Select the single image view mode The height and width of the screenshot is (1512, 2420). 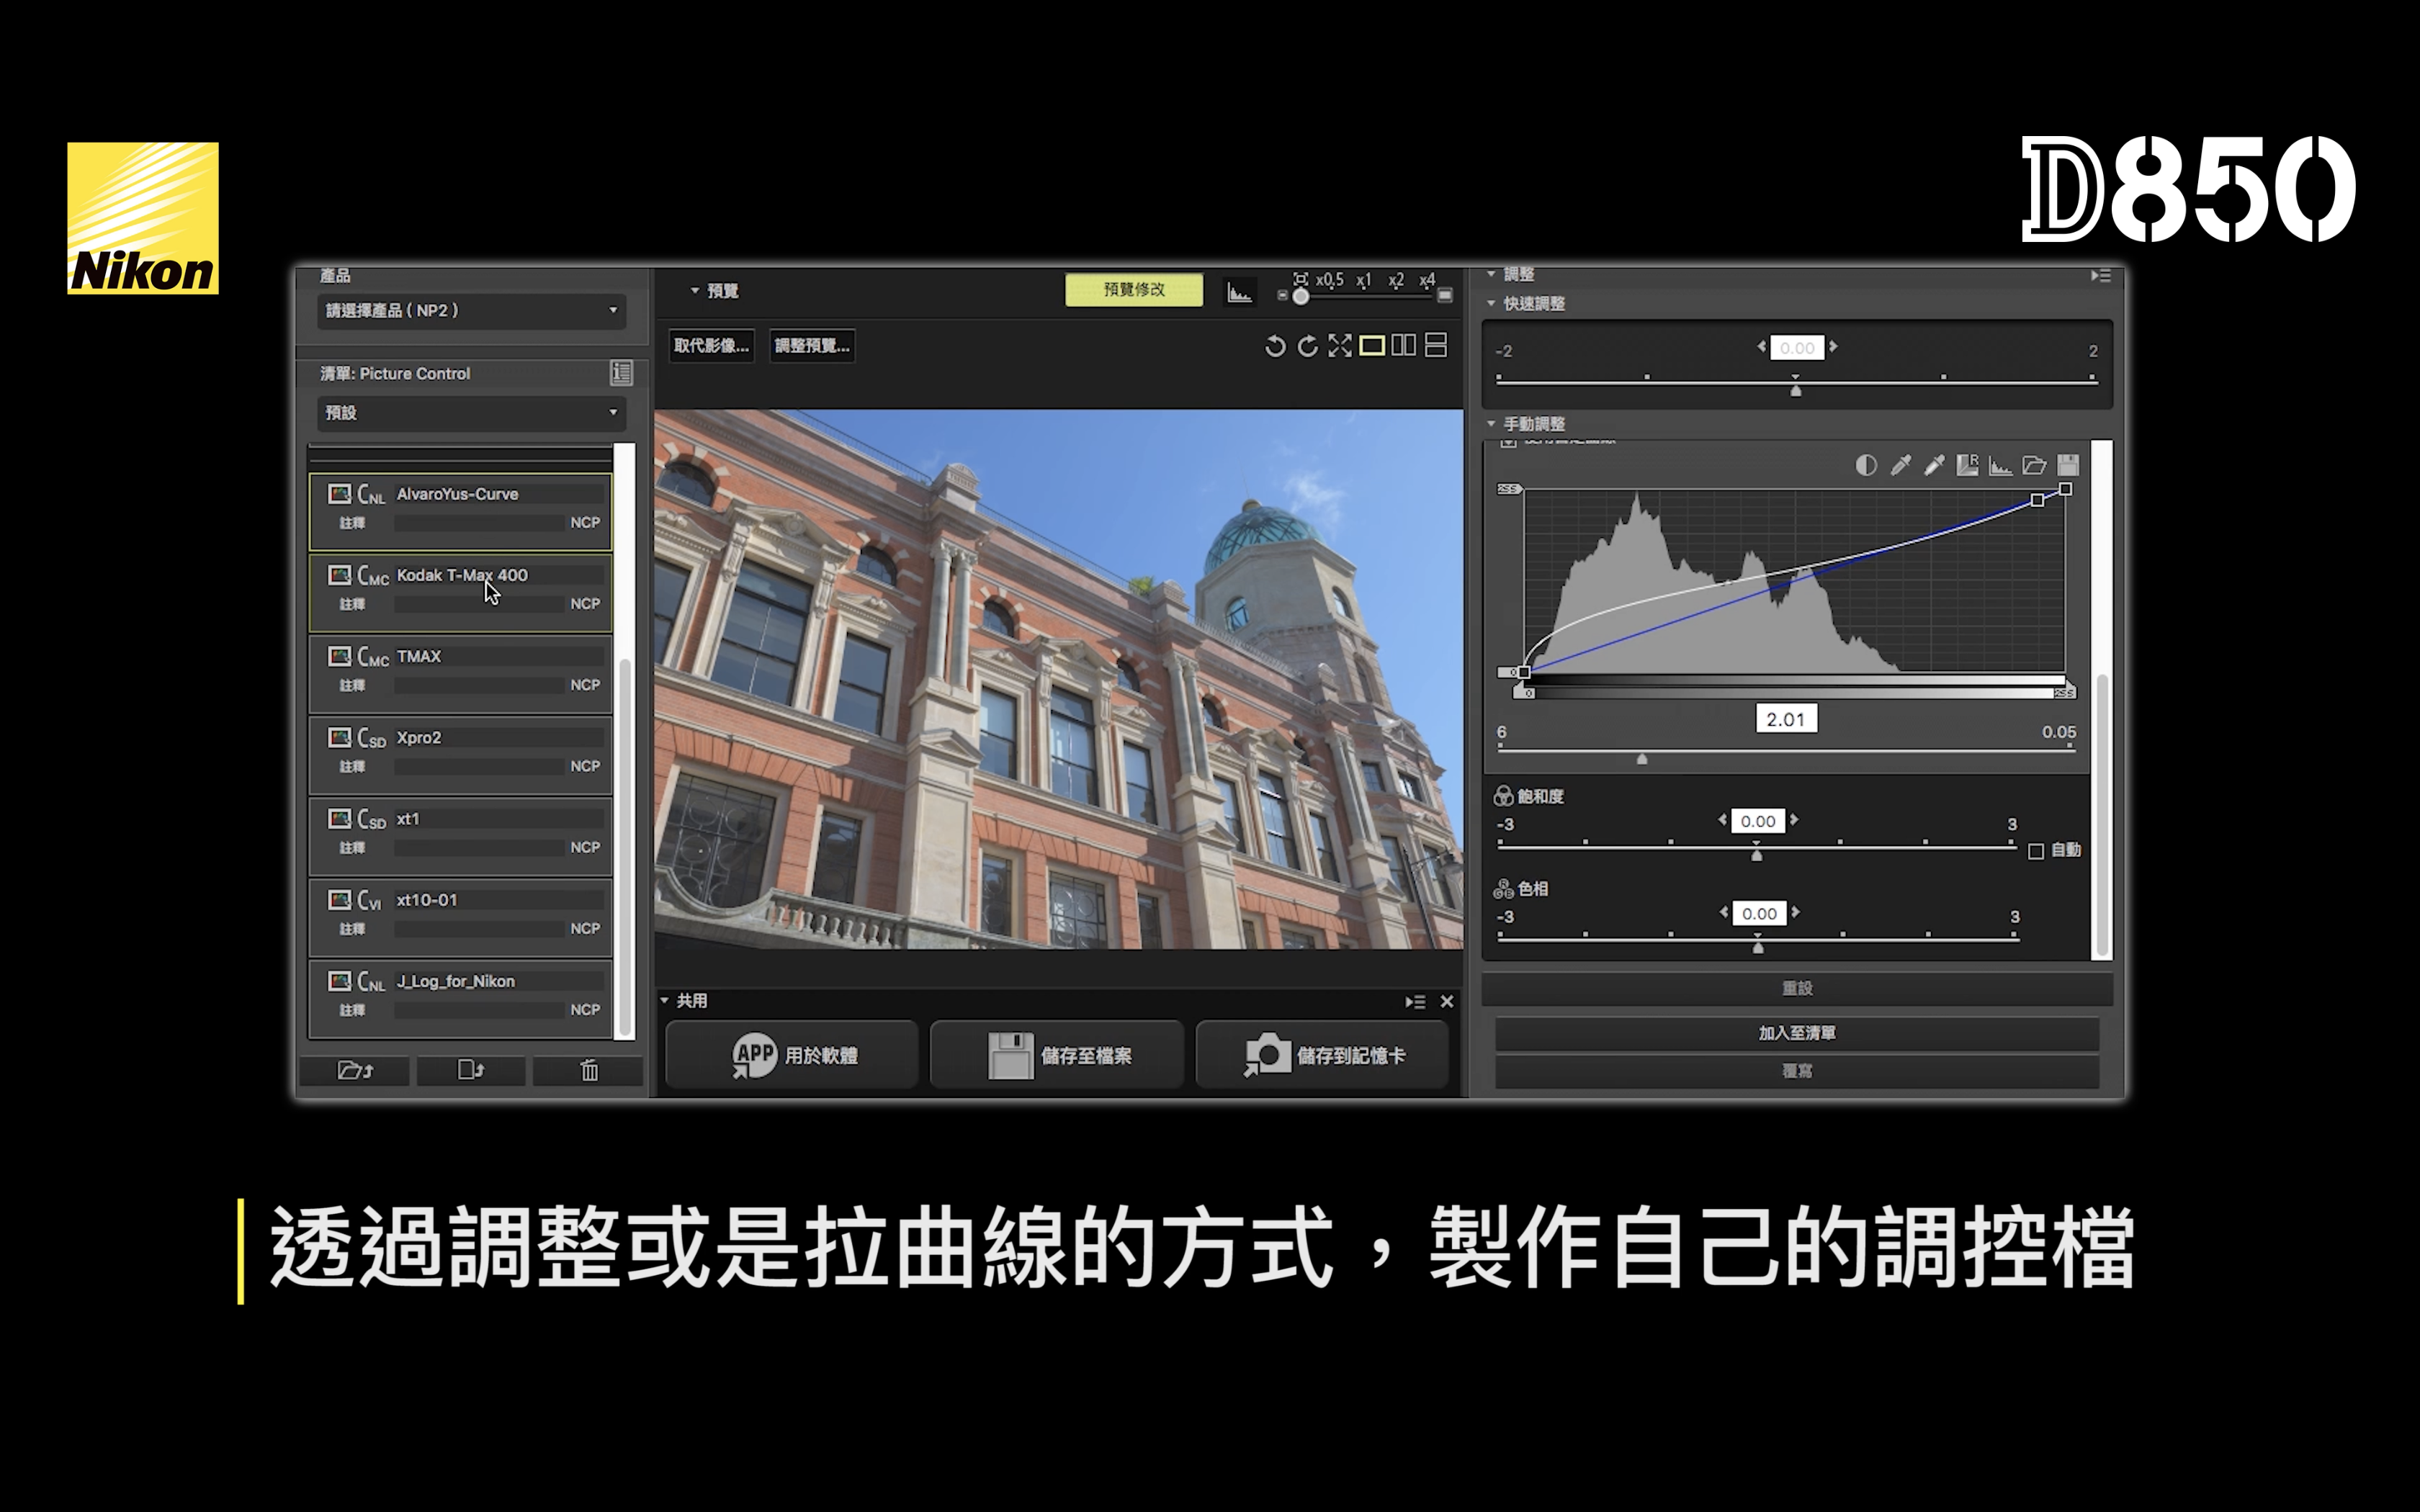pyautogui.click(x=1372, y=346)
